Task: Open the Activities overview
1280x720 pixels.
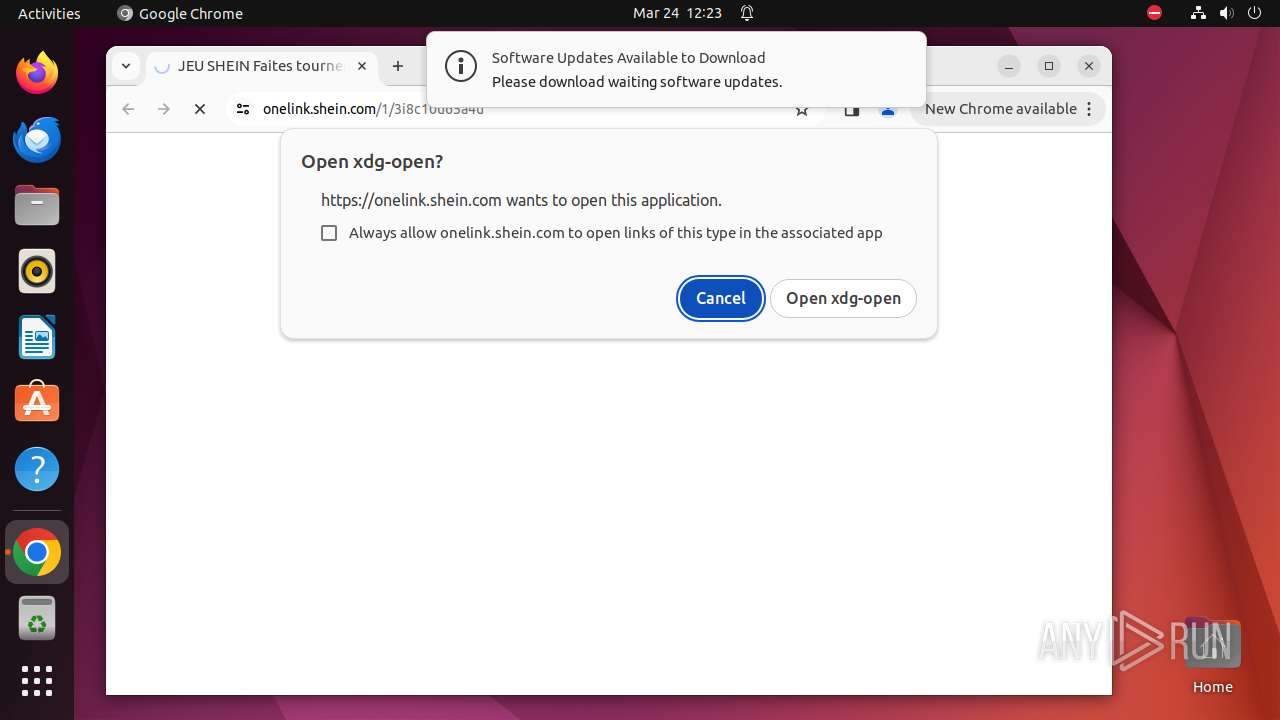Action: point(49,13)
